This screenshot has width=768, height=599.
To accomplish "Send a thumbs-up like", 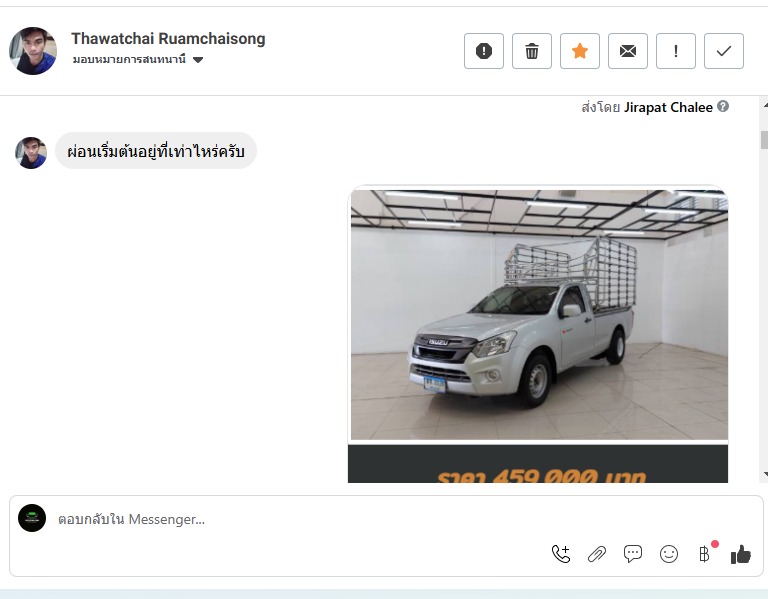I will coord(741,554).
